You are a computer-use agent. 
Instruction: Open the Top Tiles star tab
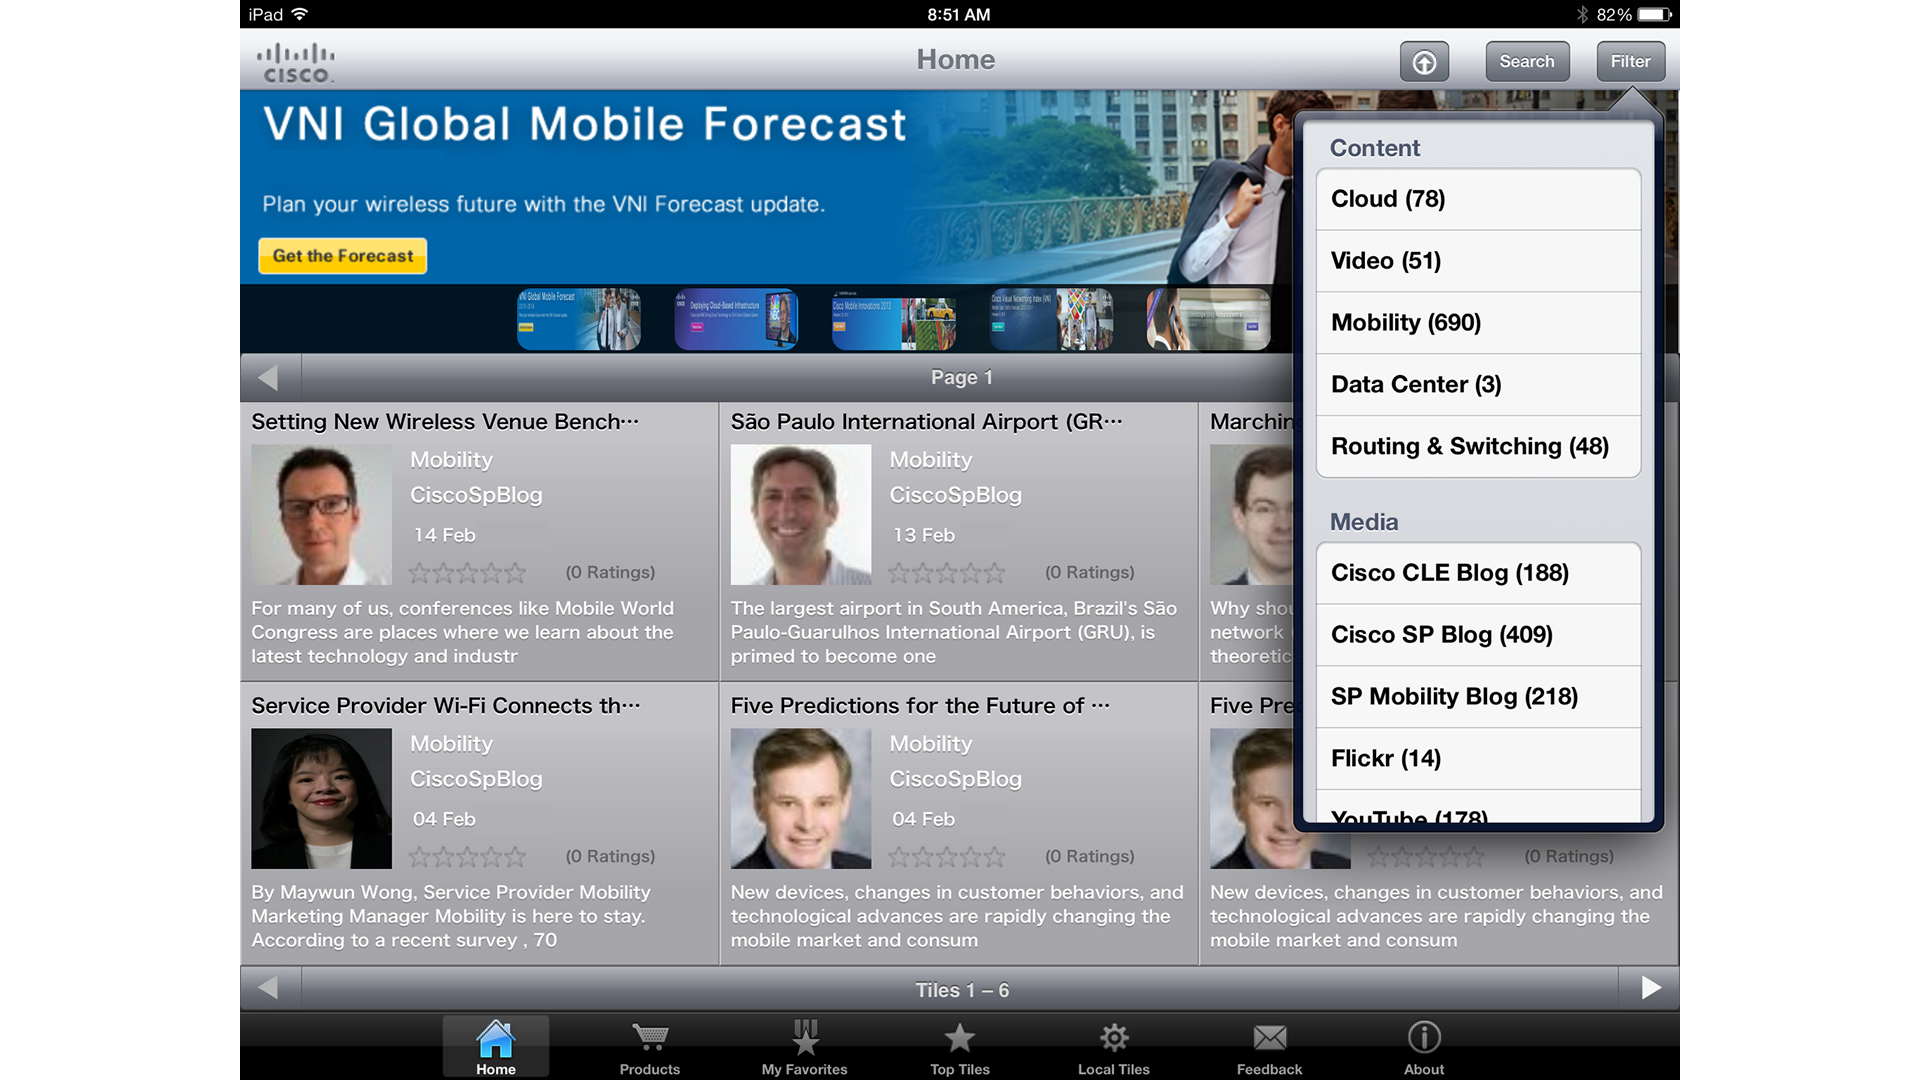960,1047
